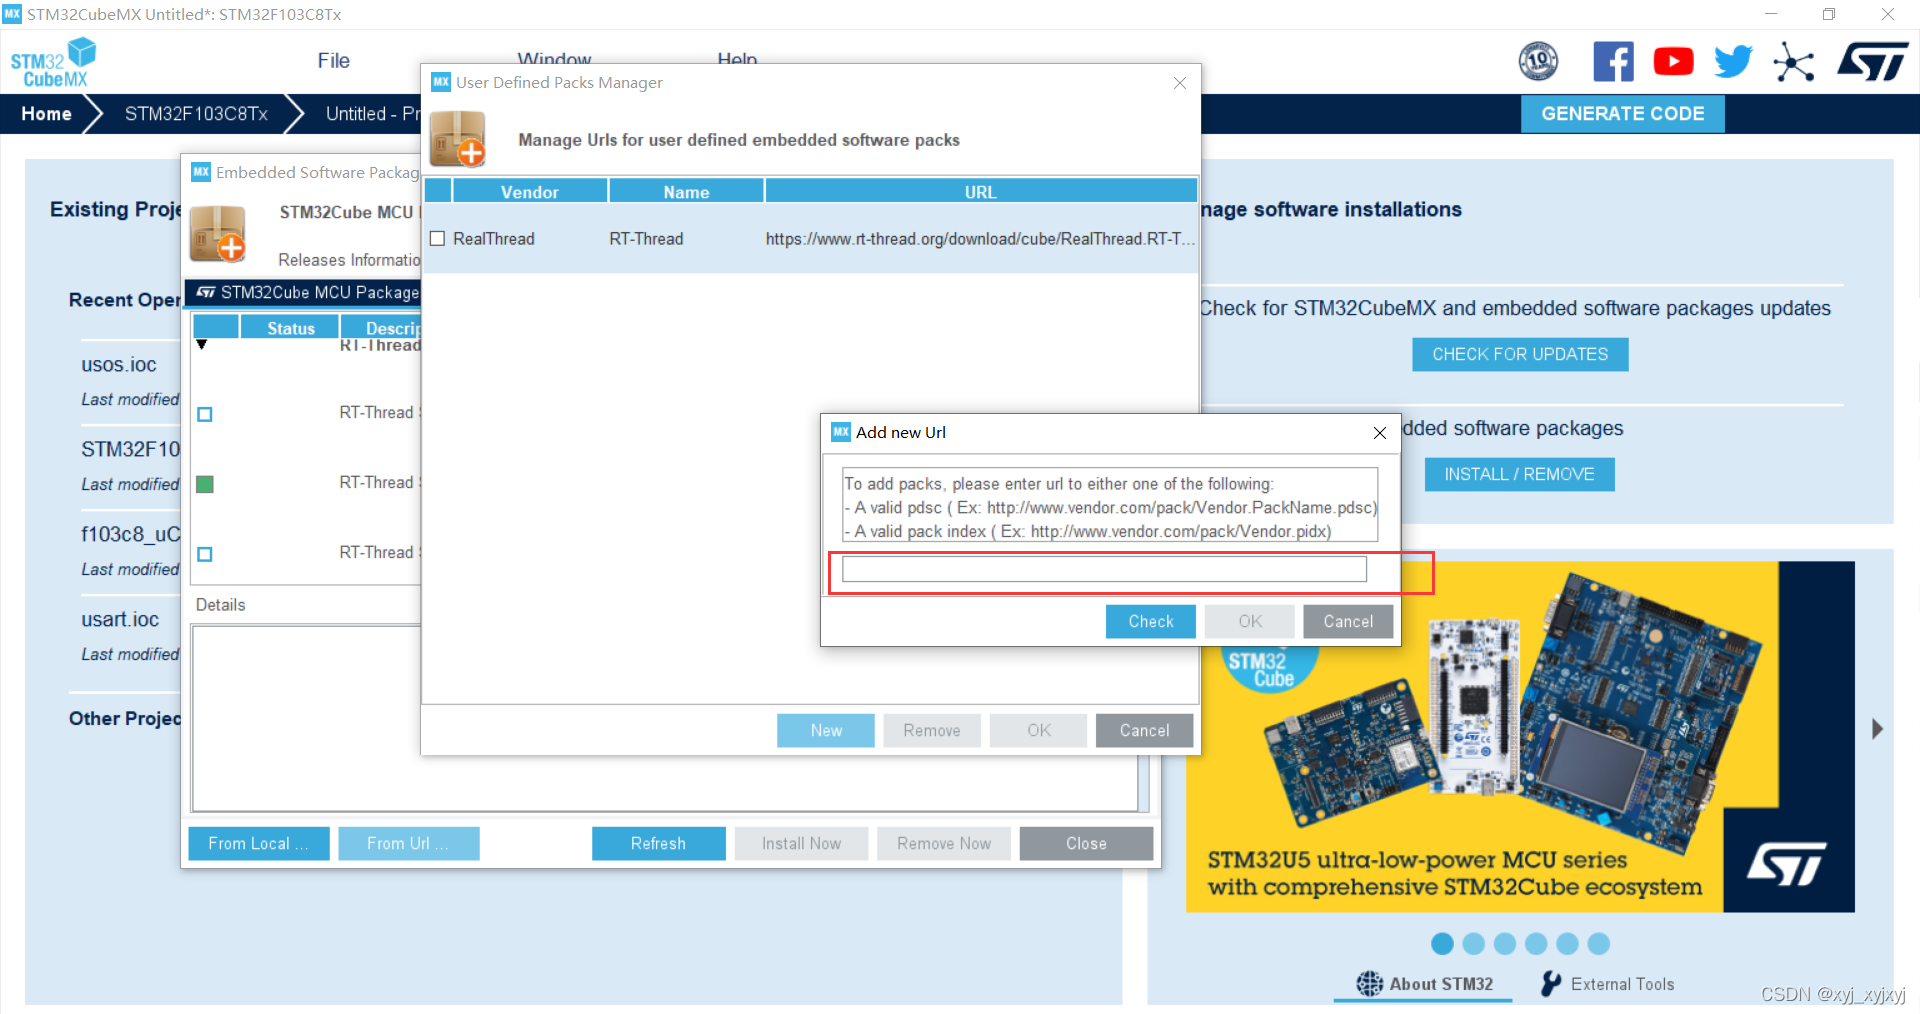Click the Refresh button
The height and width of the screenshot is (1014, 1920).
[658, 843]
